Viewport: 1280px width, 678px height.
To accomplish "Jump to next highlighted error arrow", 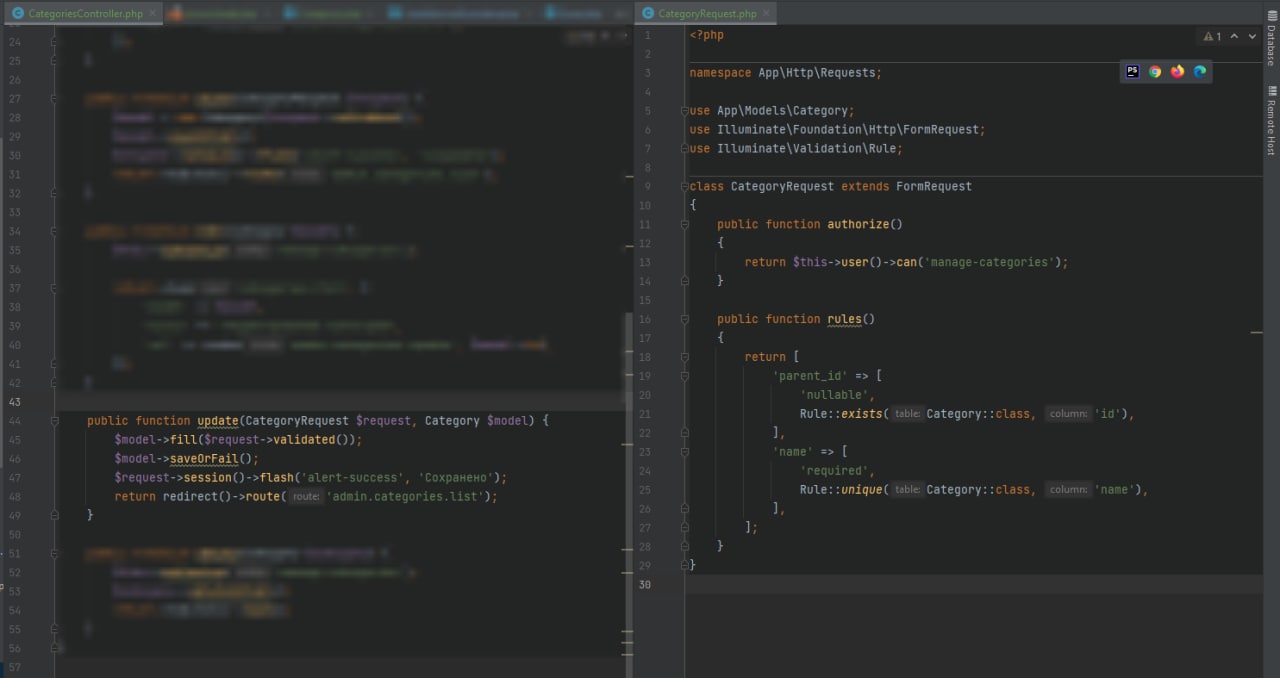I will (1250, 36).
